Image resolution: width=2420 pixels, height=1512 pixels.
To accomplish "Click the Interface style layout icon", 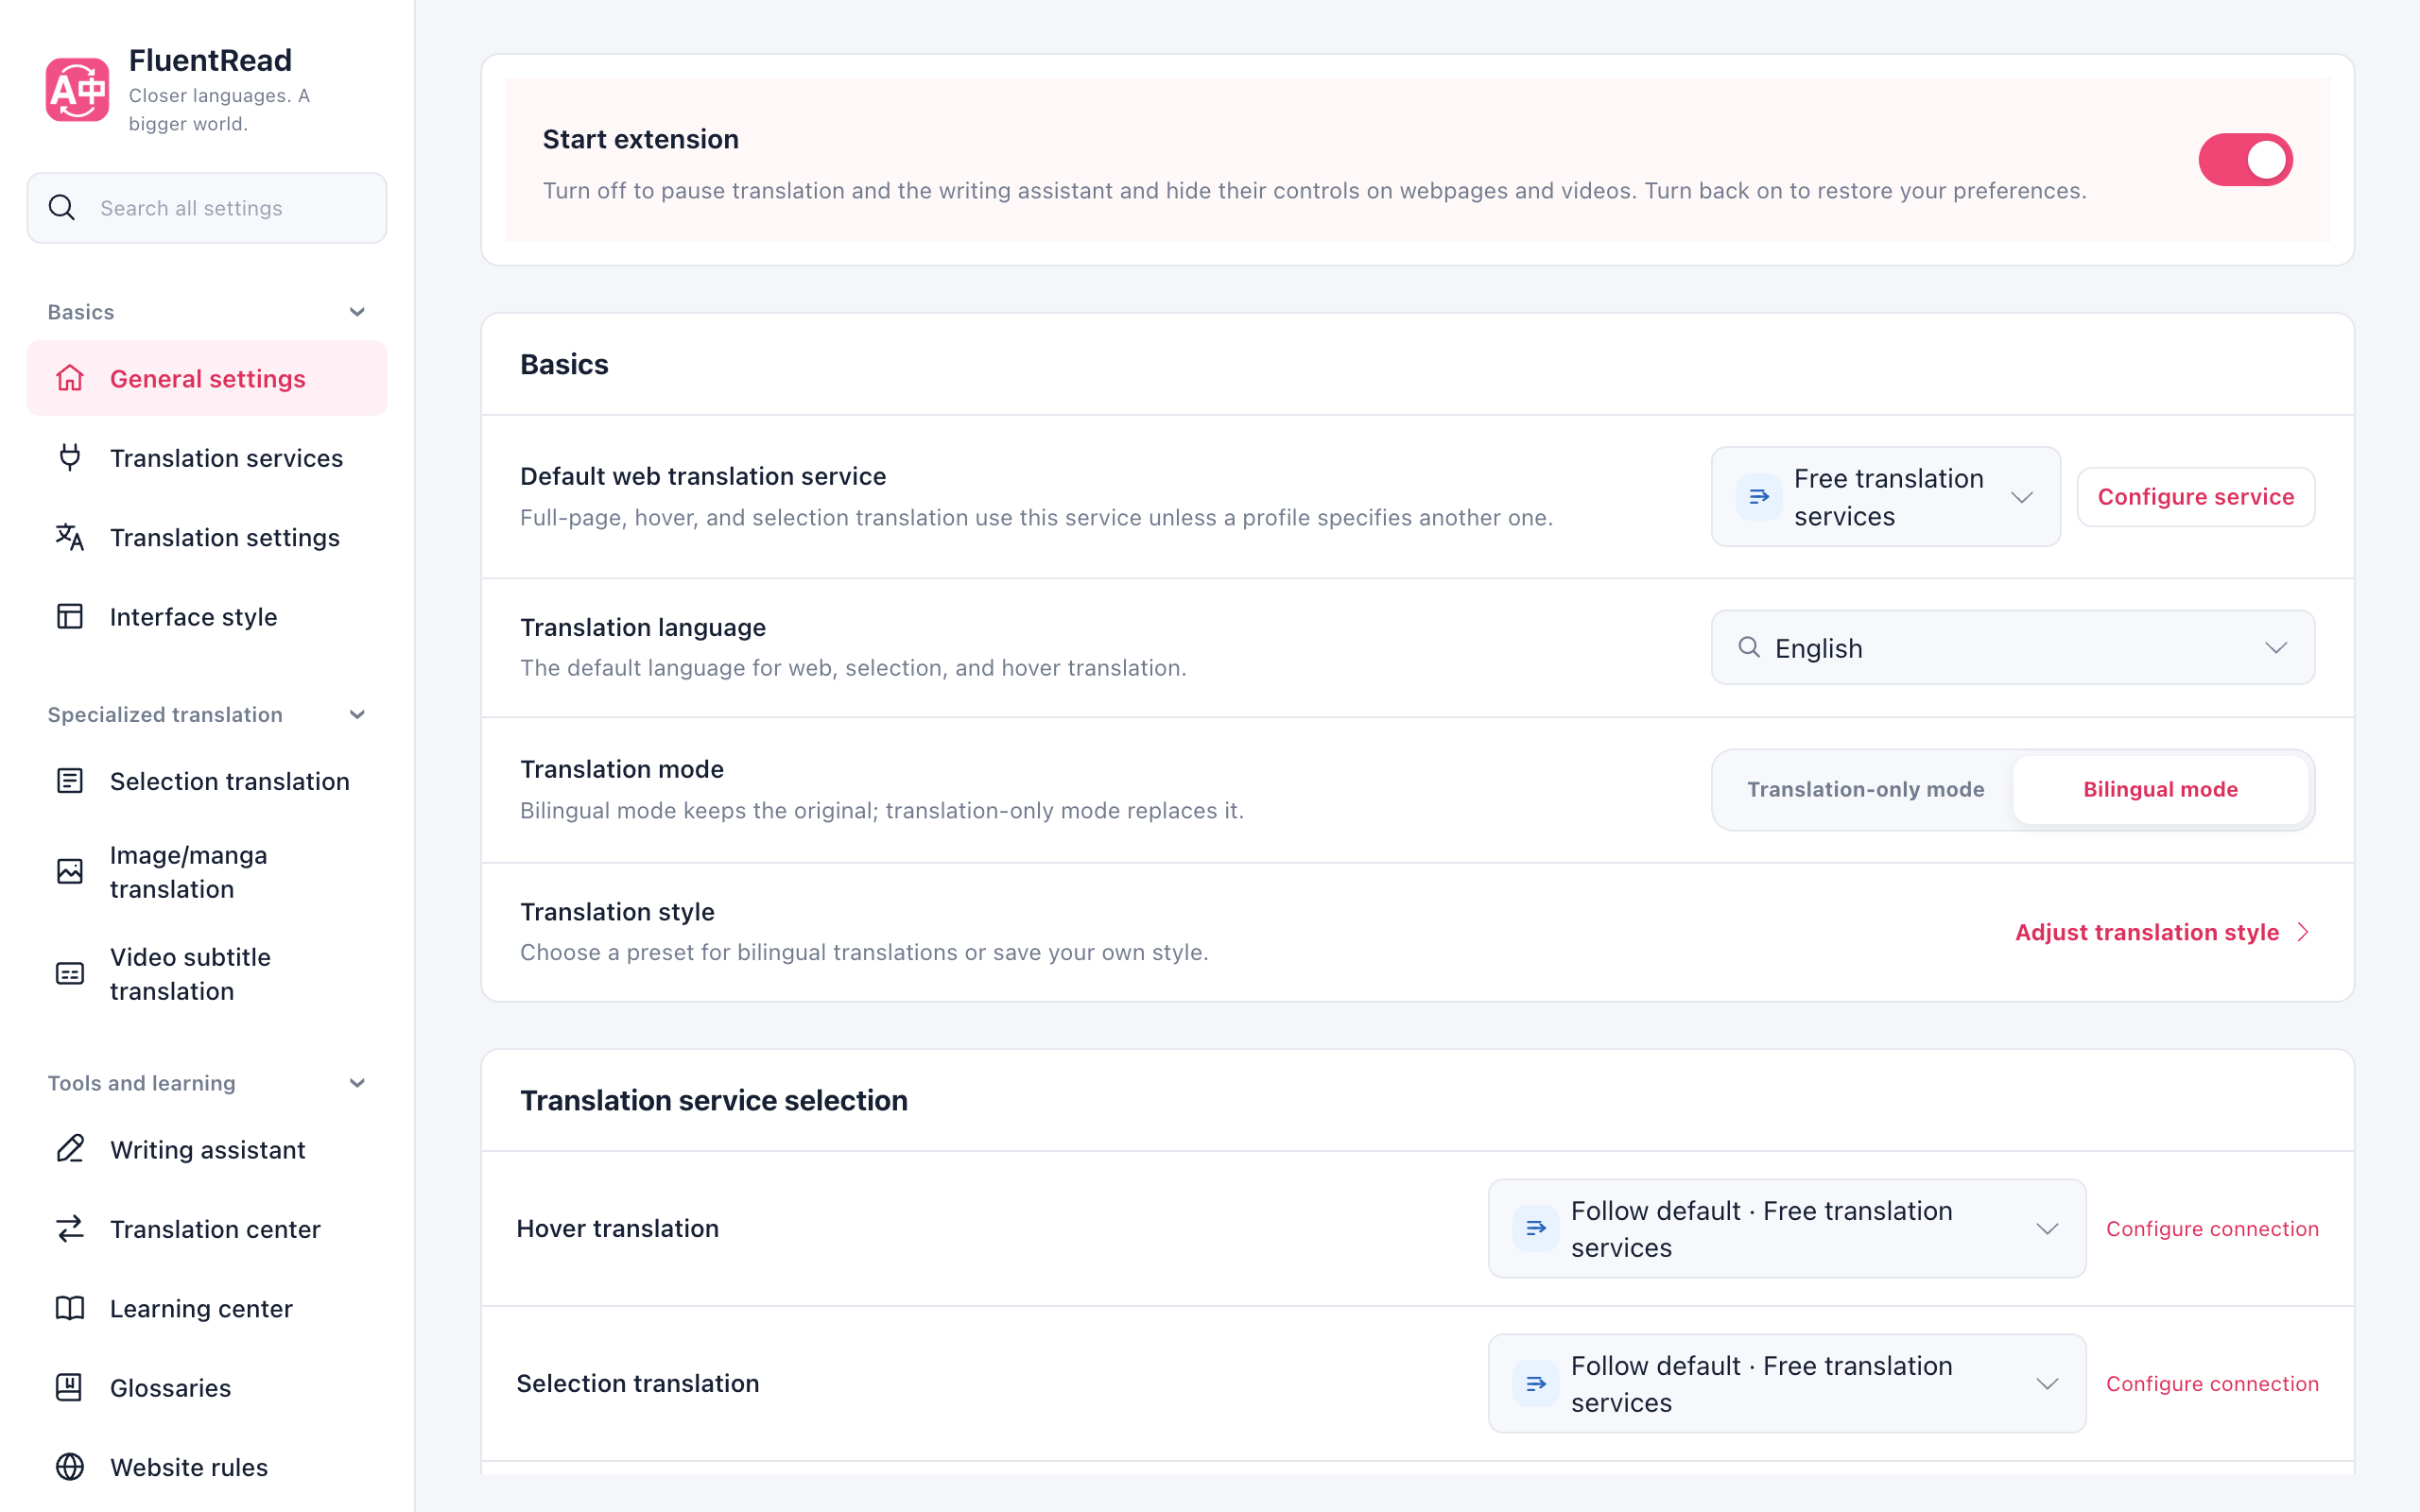I will pyautogui.click(x=70, y=616).
